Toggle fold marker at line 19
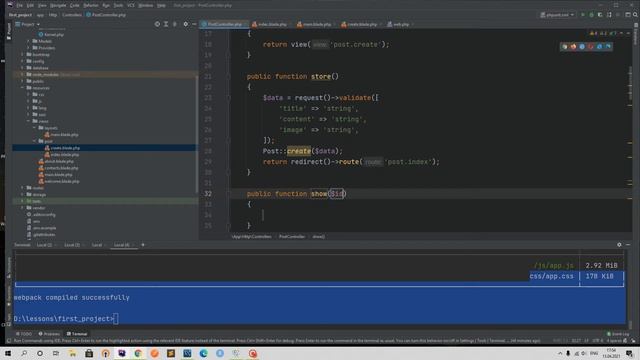This screenshot has width=640, height=360. 229,55
